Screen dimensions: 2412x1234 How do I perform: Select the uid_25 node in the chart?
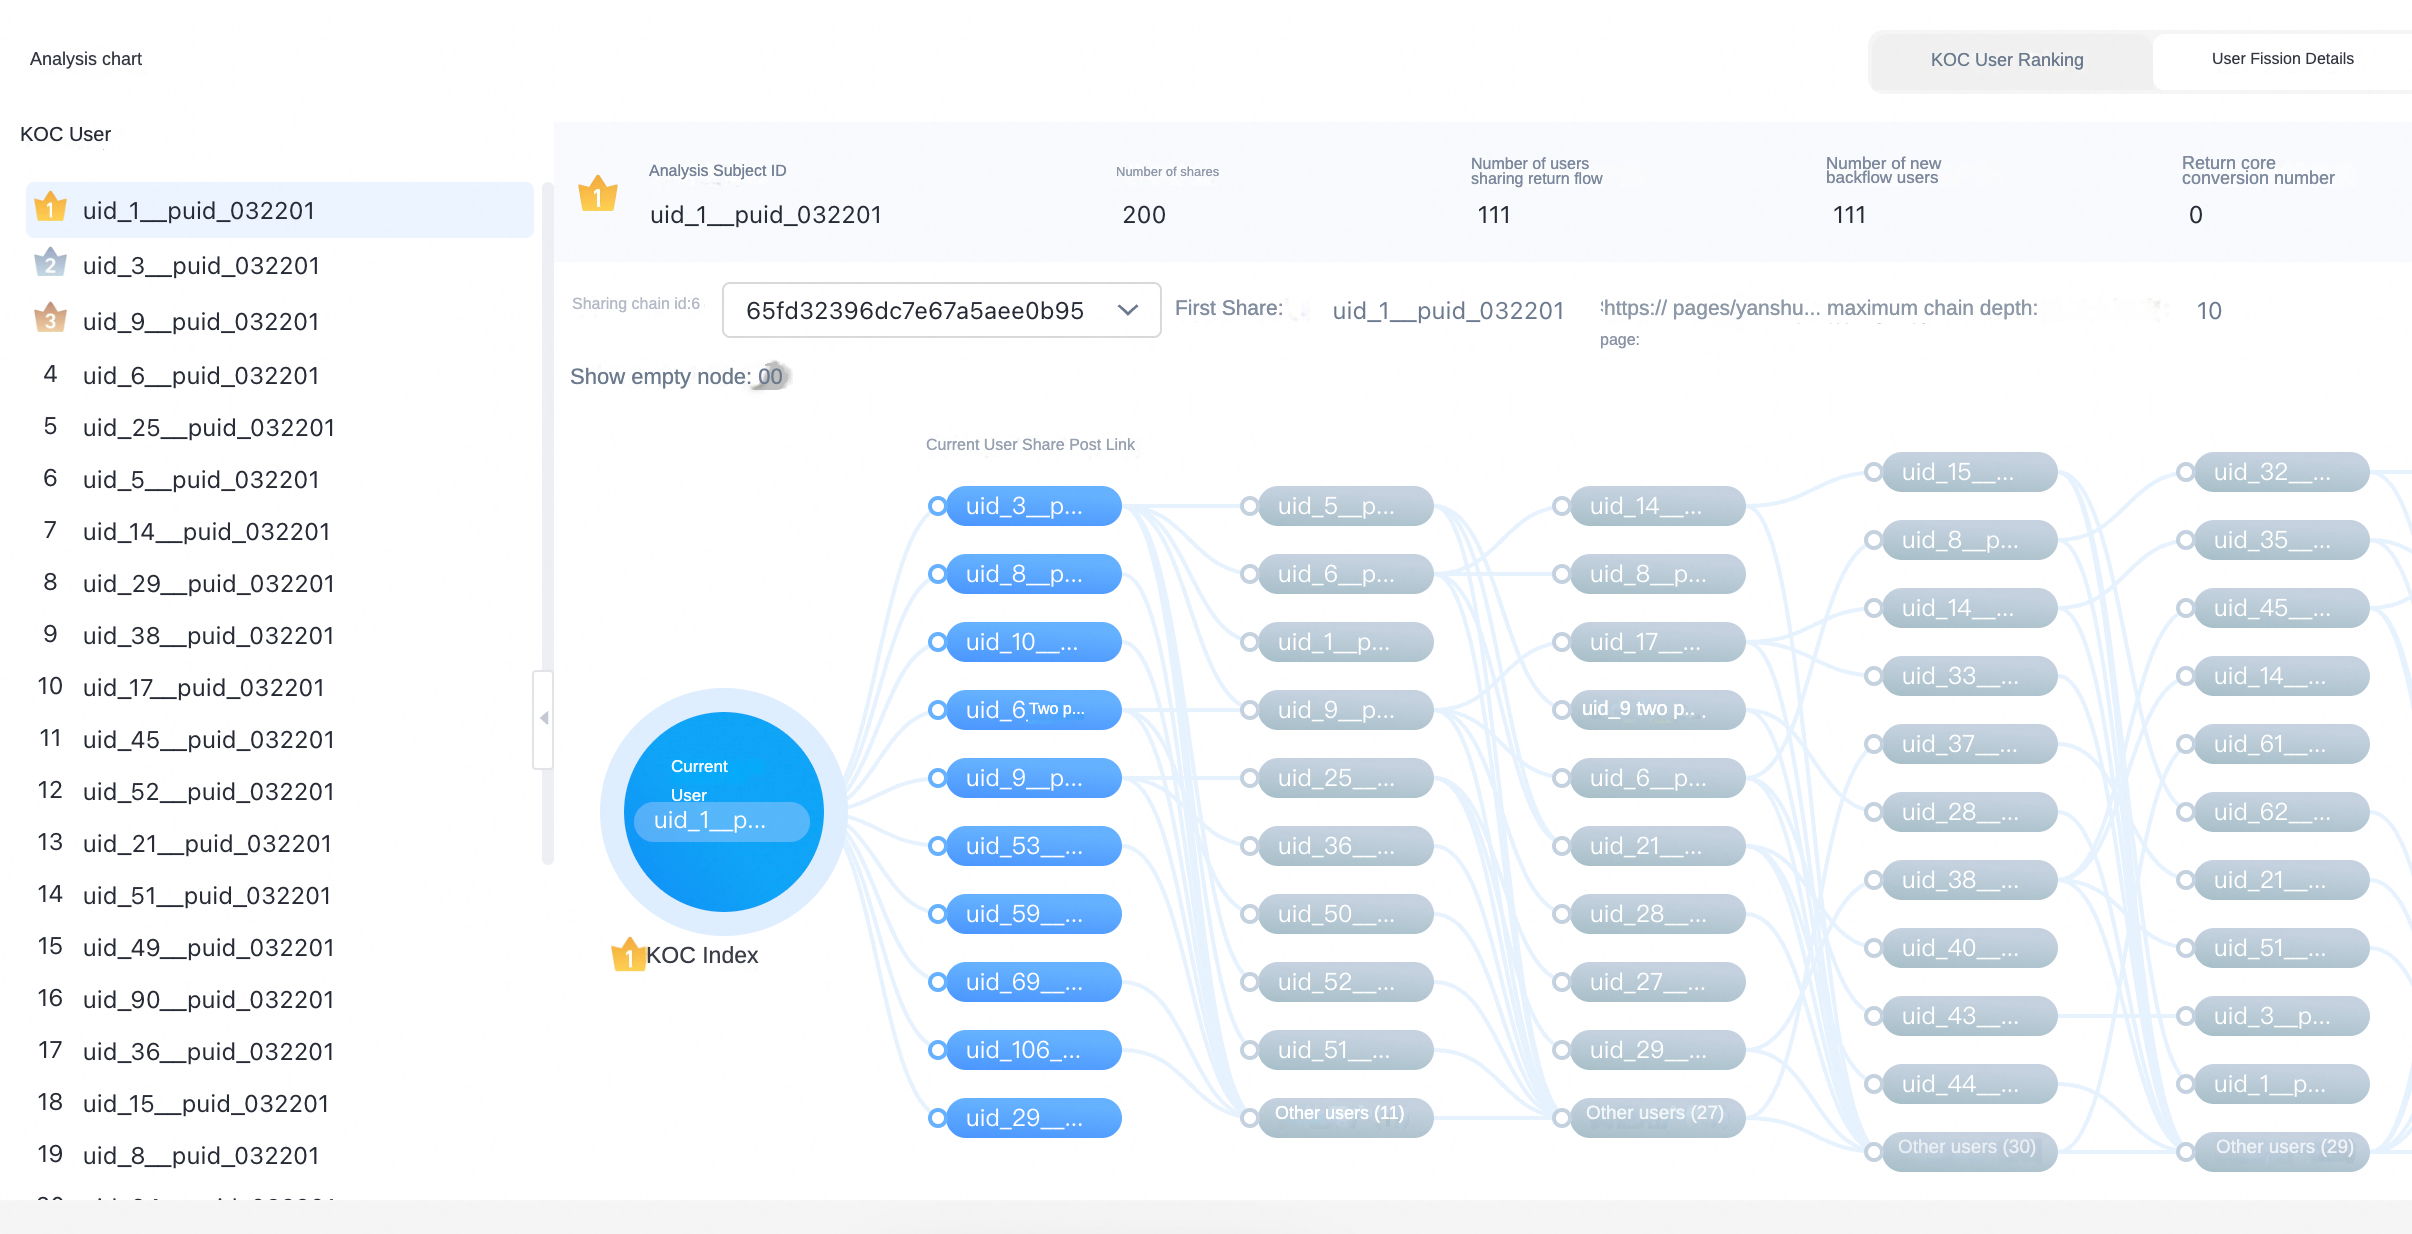1346,778
